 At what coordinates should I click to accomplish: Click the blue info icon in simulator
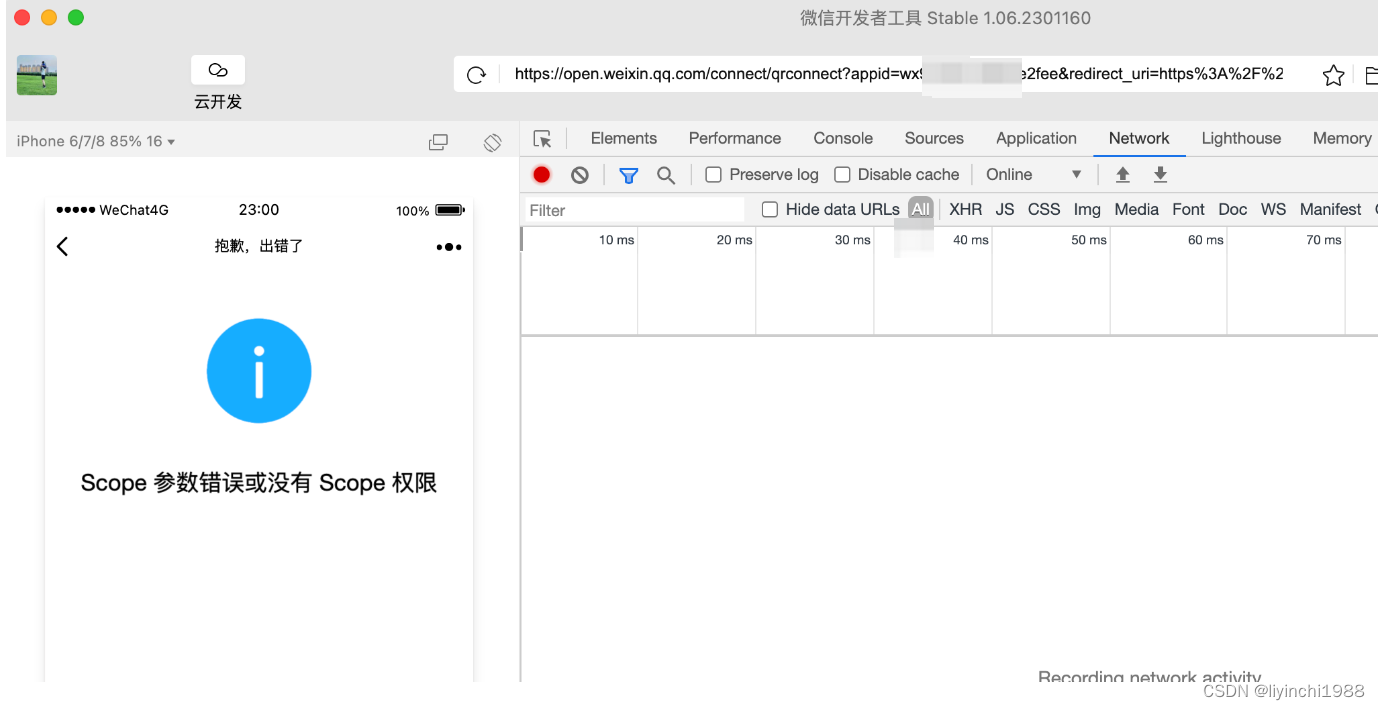pos(259,371)
